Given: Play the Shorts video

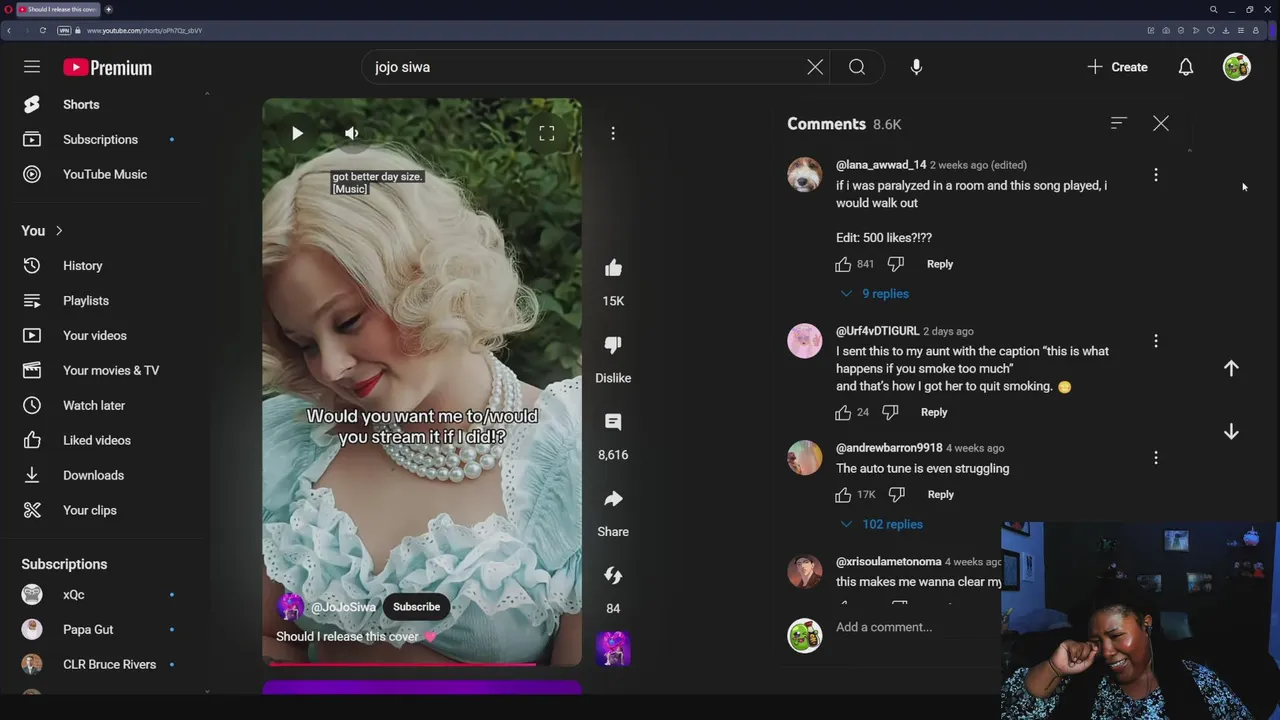Looking at the screenshot, I should (x=297, y=133).
